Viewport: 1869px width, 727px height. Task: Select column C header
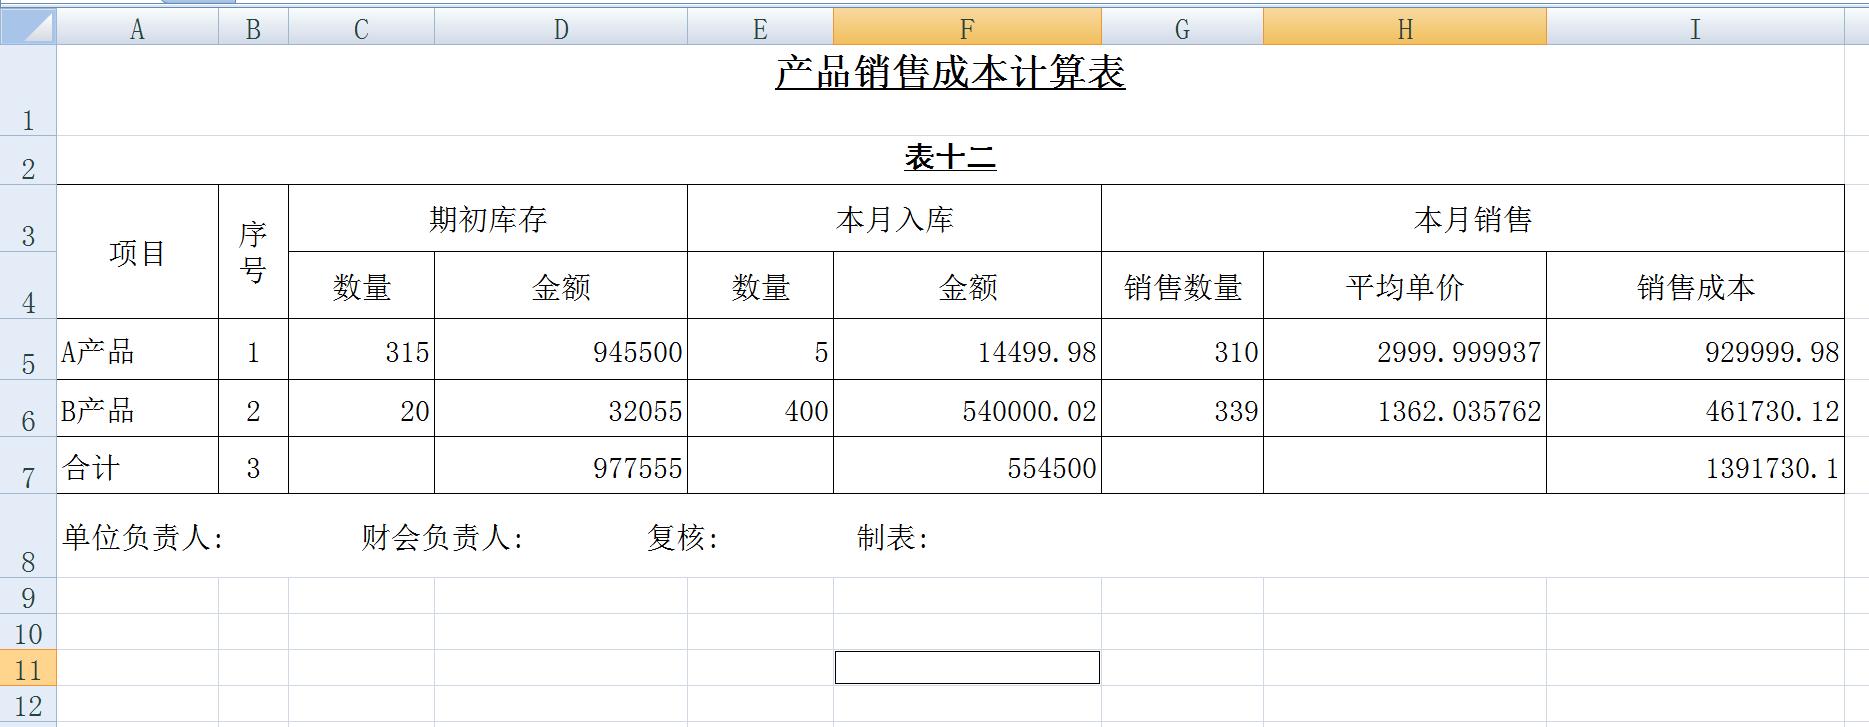[x=361, y=28]
